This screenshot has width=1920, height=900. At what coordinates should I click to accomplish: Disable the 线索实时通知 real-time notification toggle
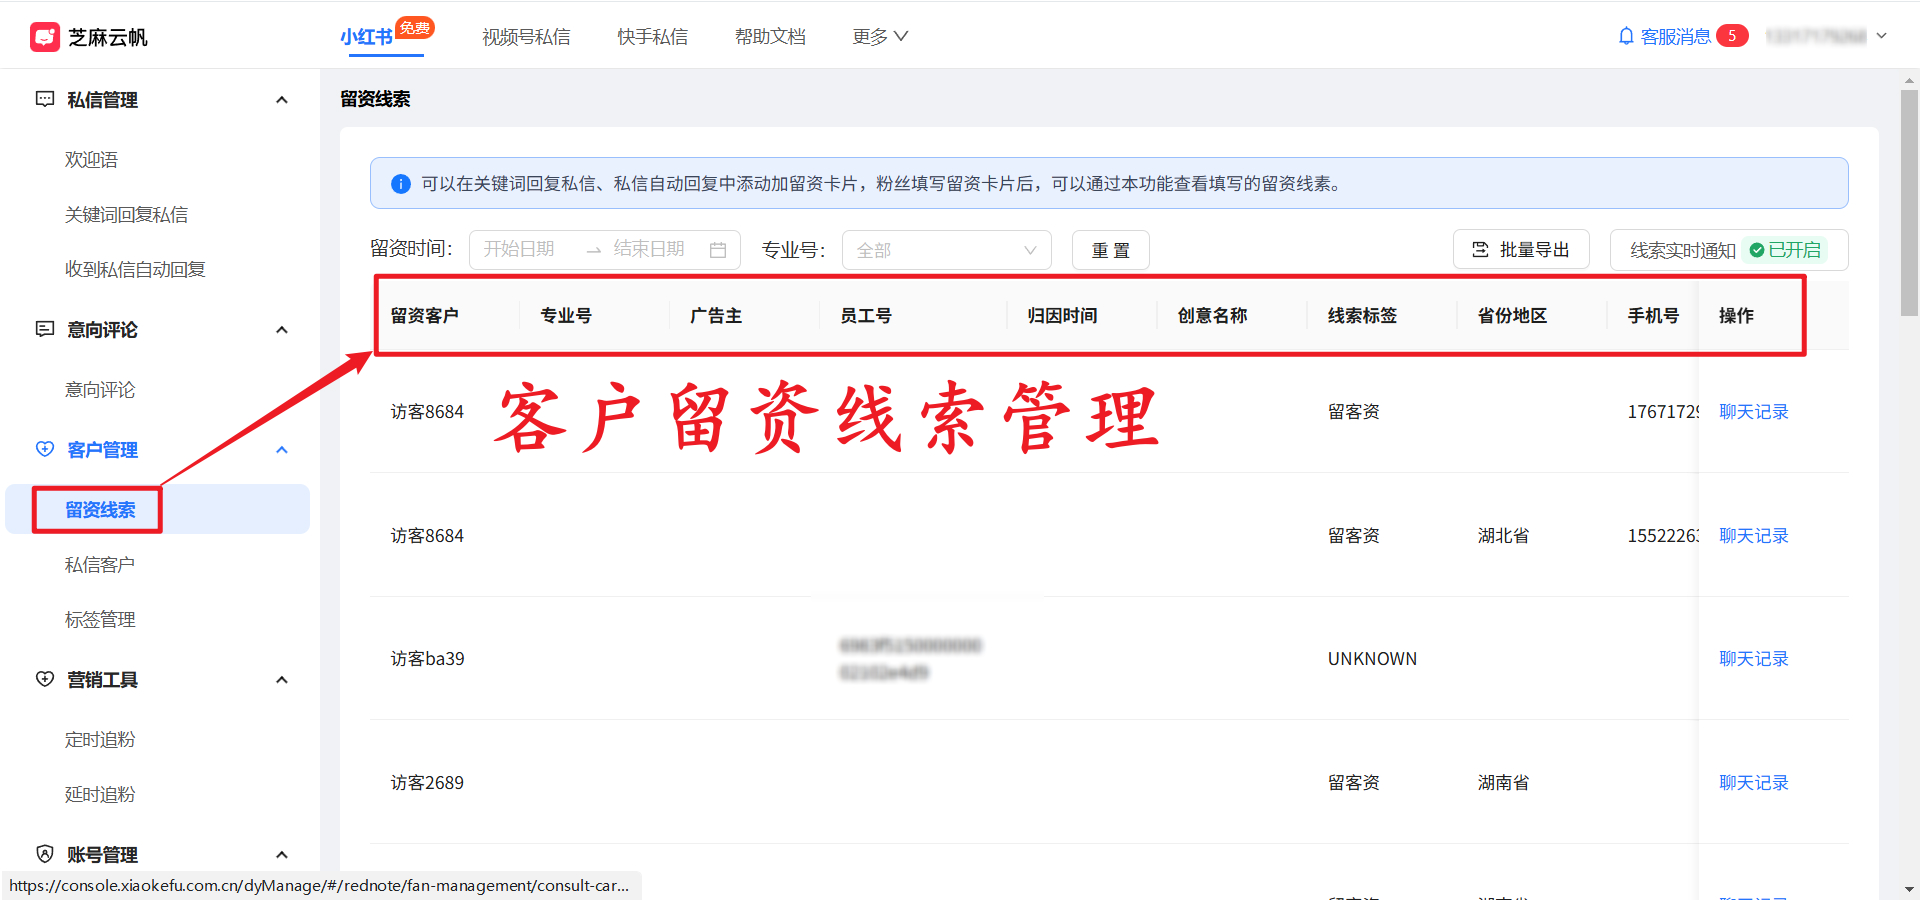point(1787,250)
